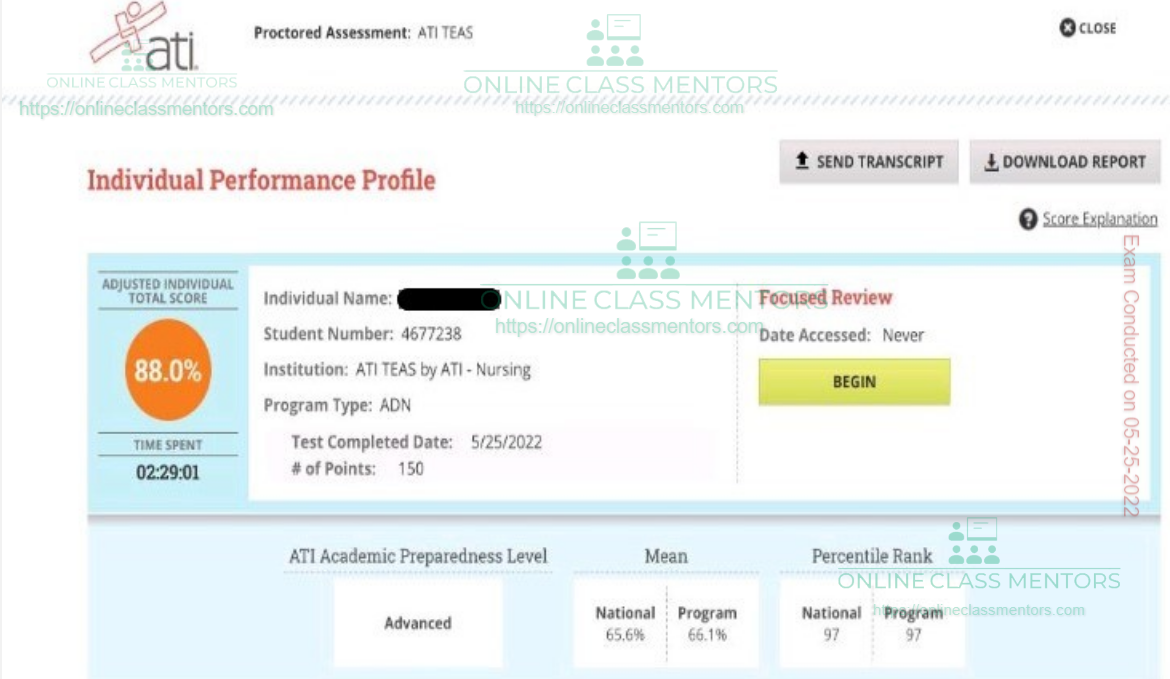1170x679 pixels.
Task: Select the Focused Review heading
Action: tap(825, 298)
